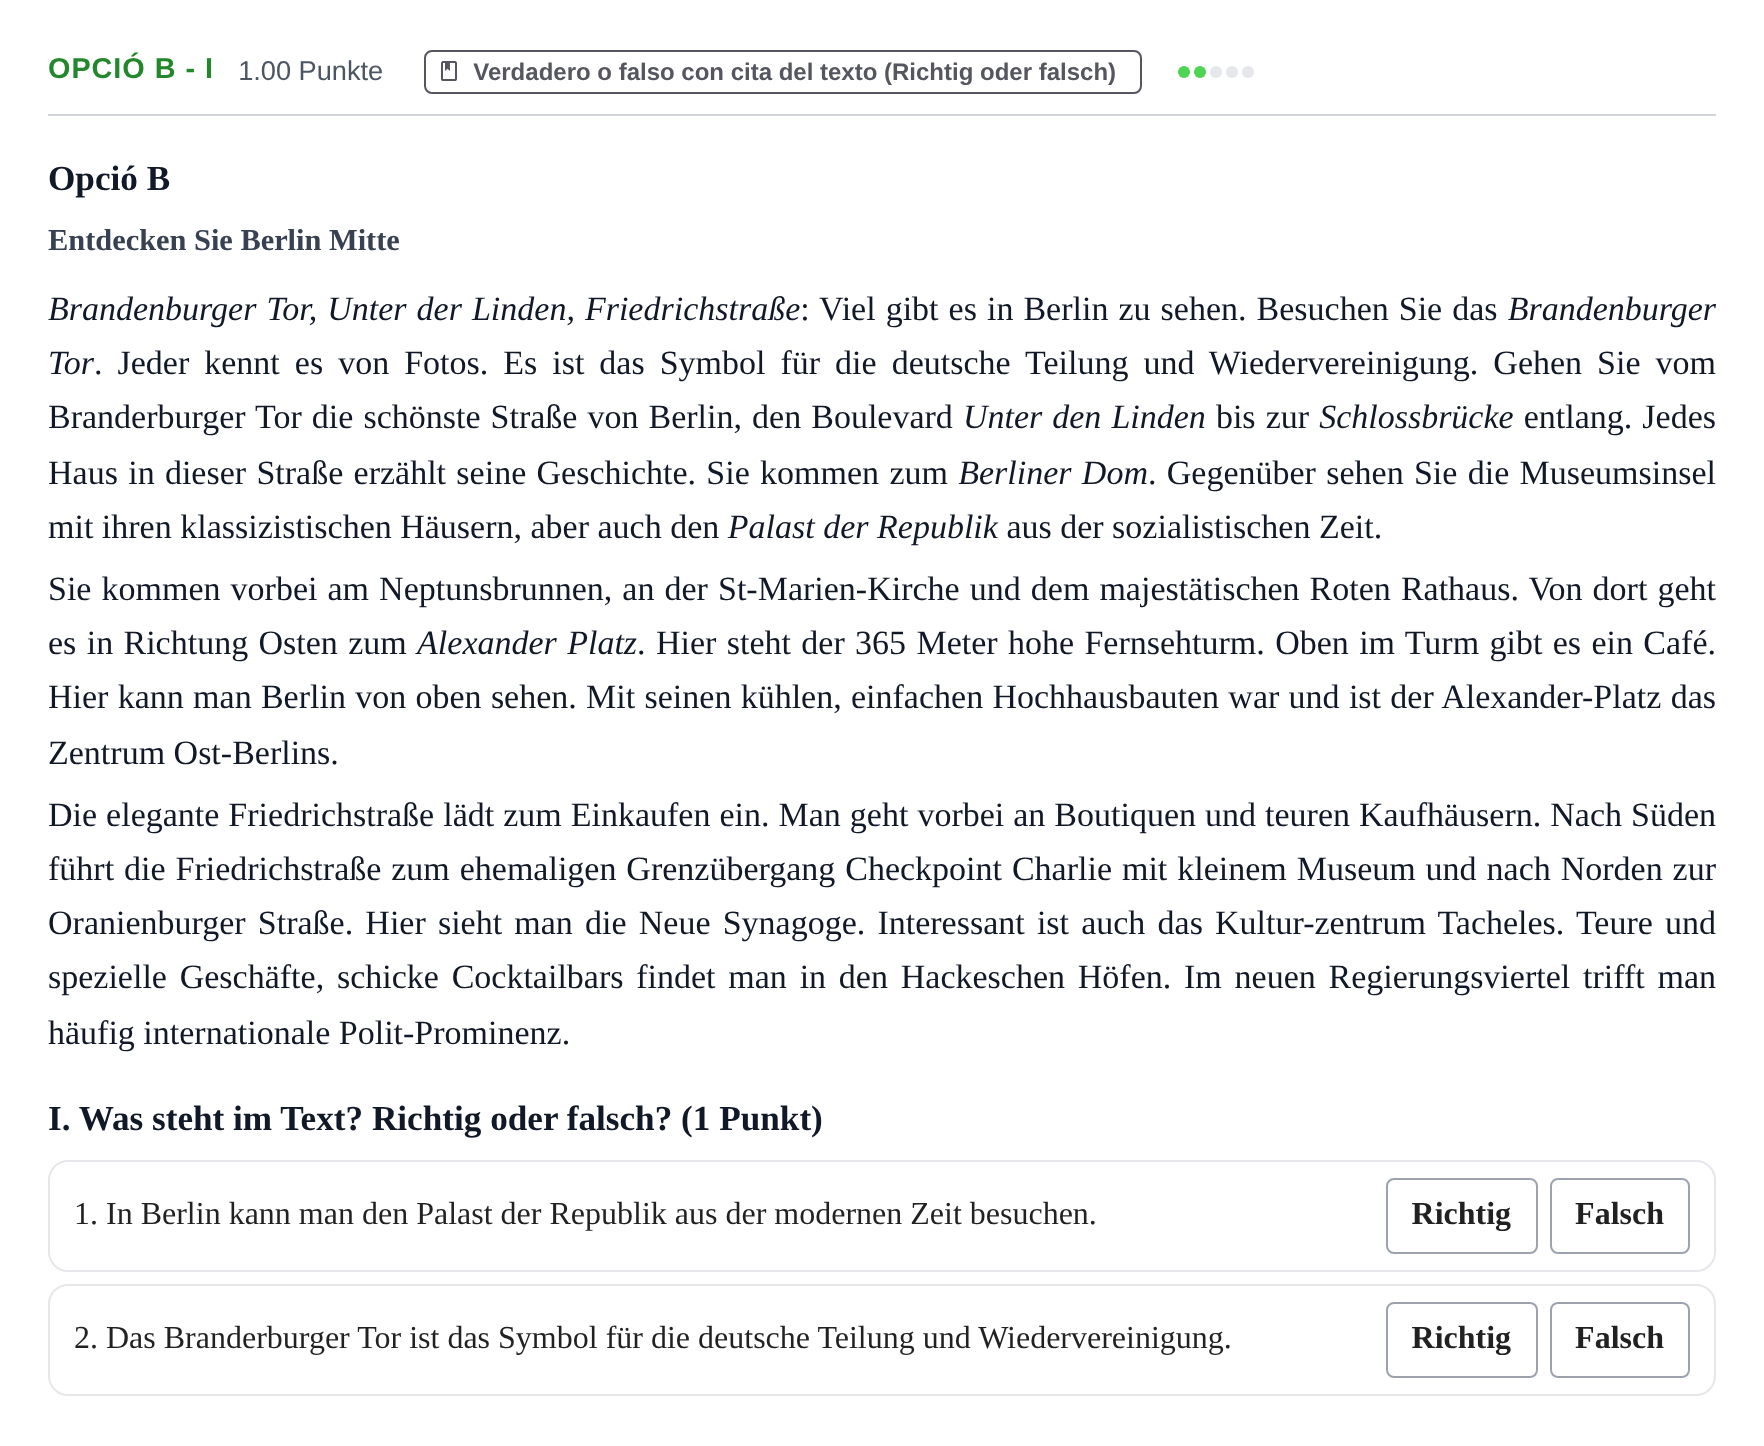Click the italic word 'Schlossbrücke' in the passage
1764x1446 pixels.
[x=1415, y=418]
